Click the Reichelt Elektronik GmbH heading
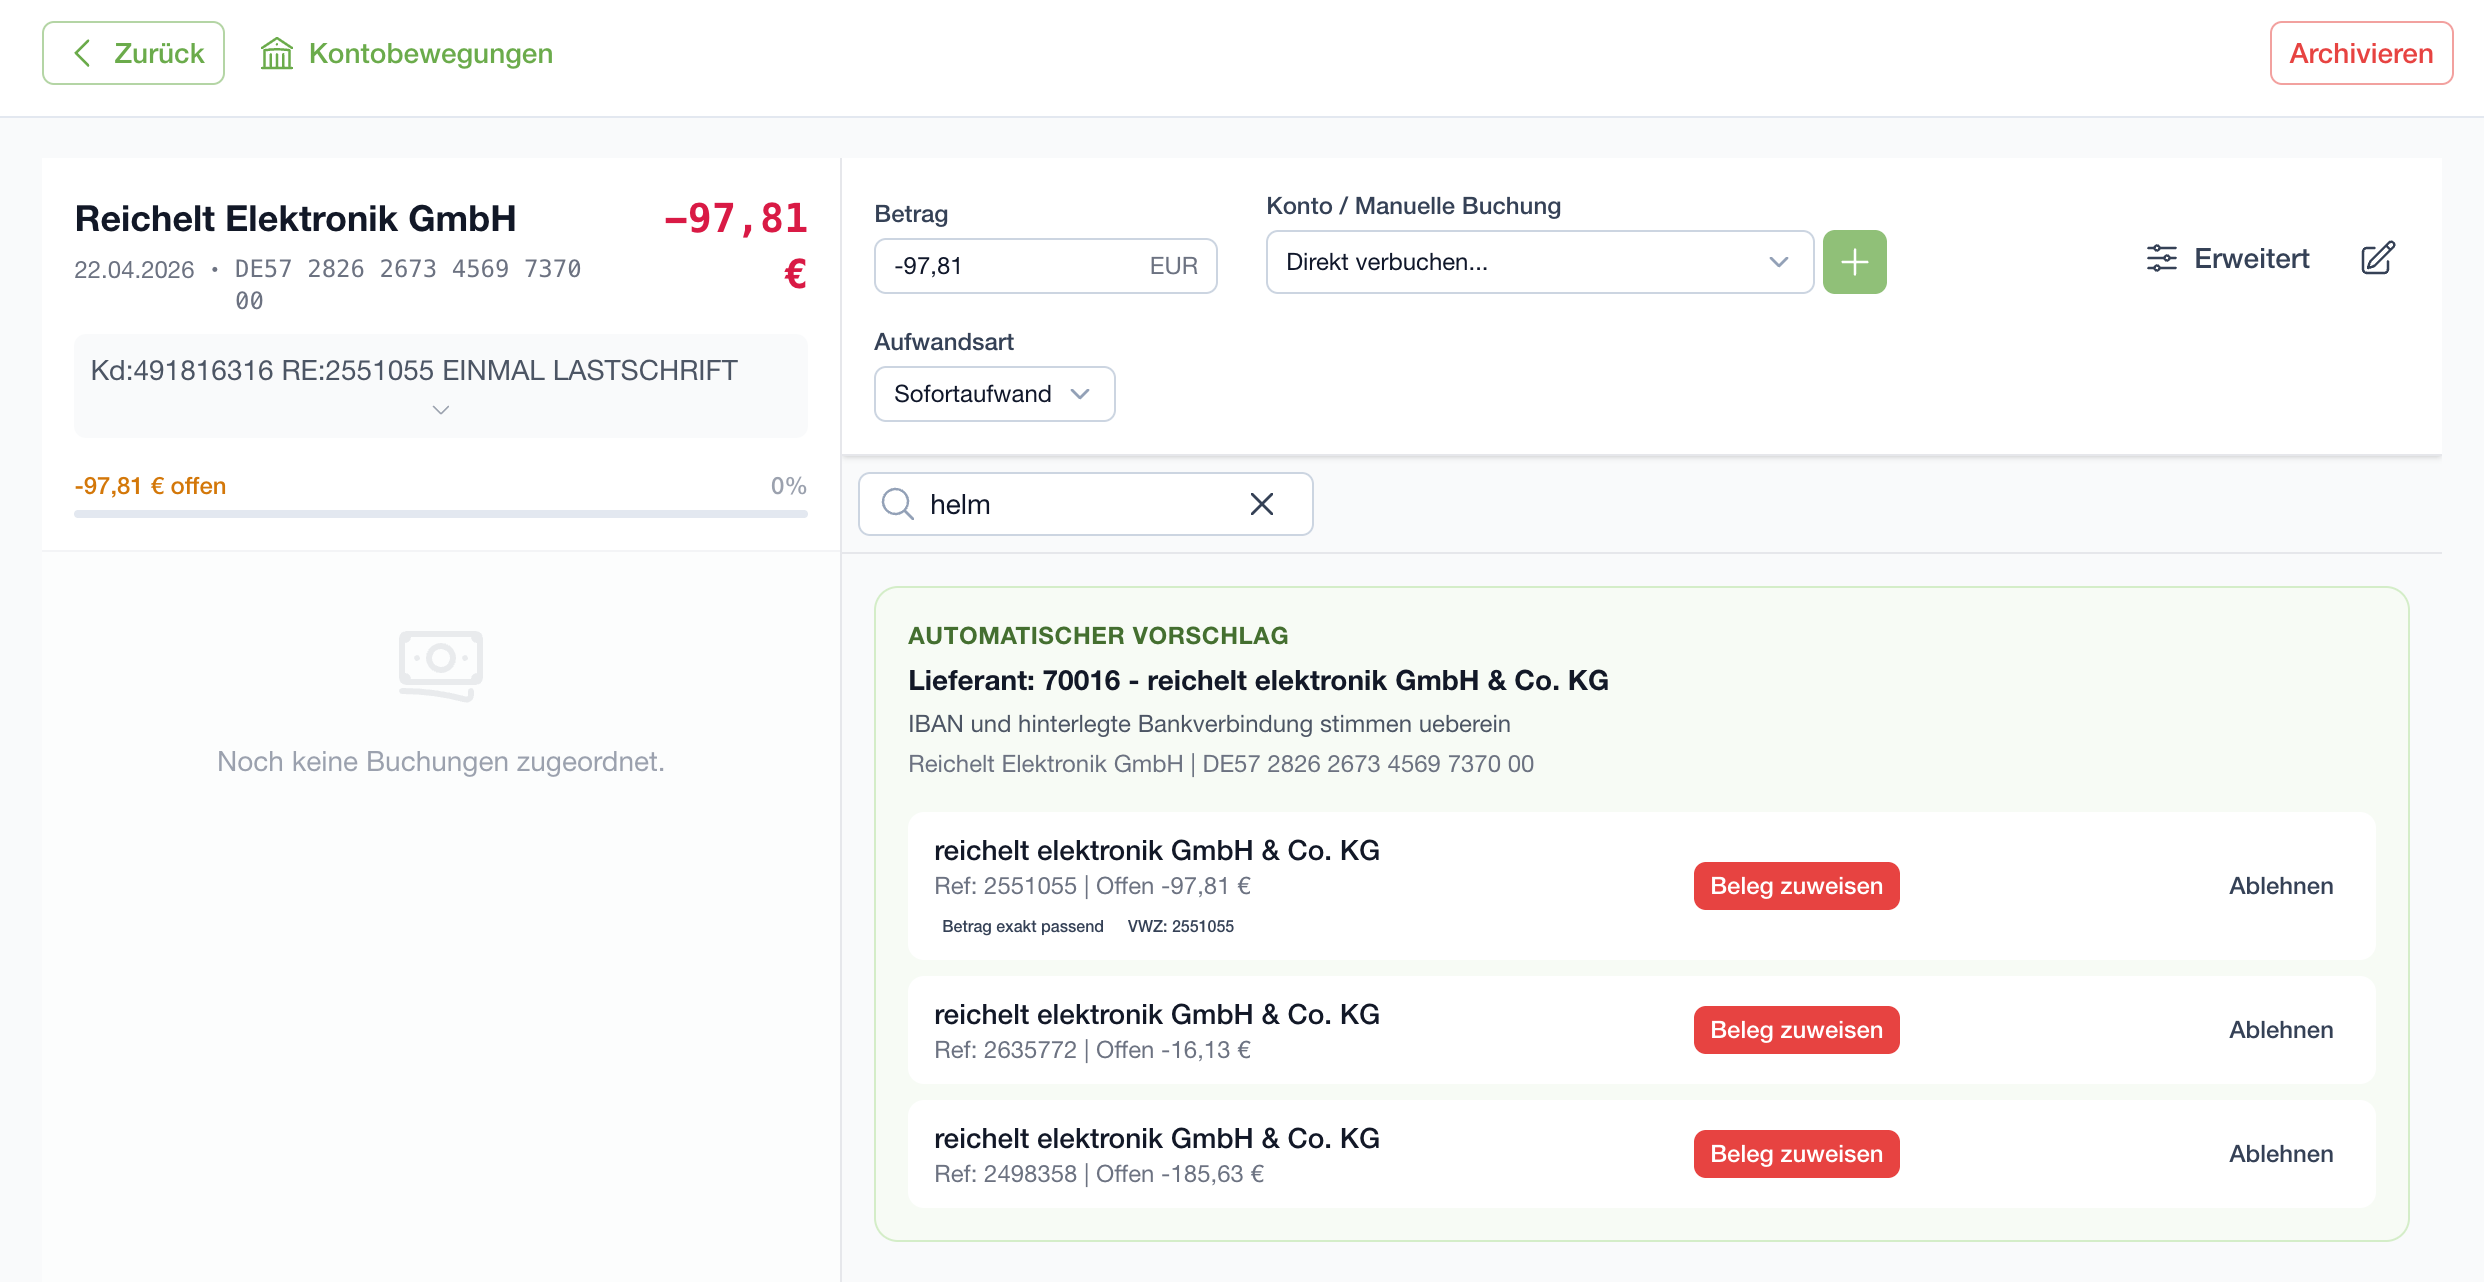 point(296,218)
